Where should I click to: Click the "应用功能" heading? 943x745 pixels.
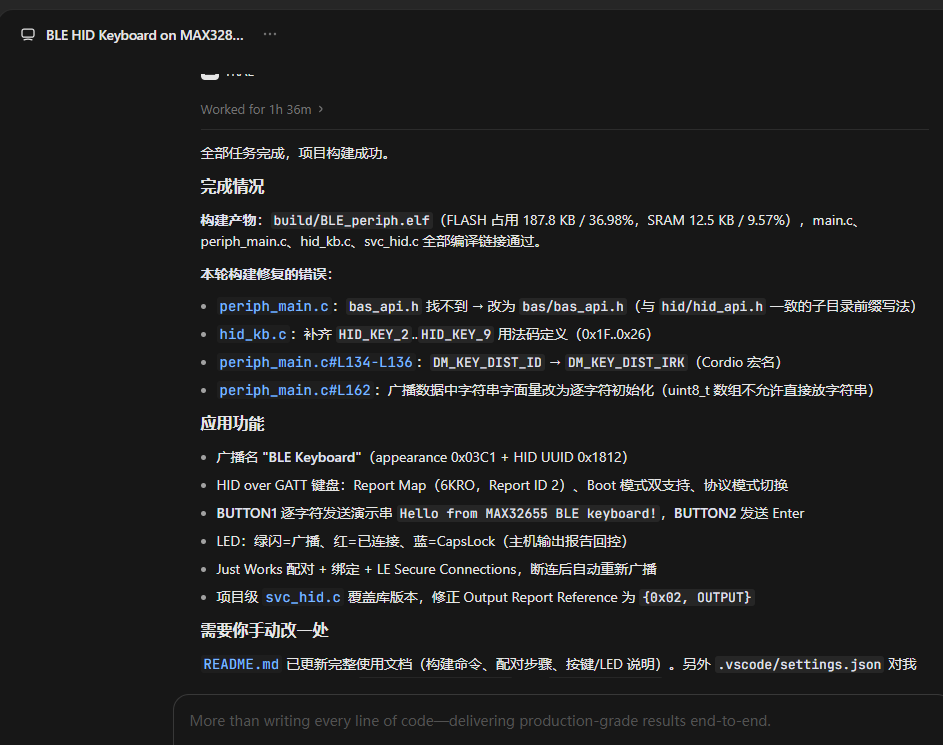(x=232, y=423)
